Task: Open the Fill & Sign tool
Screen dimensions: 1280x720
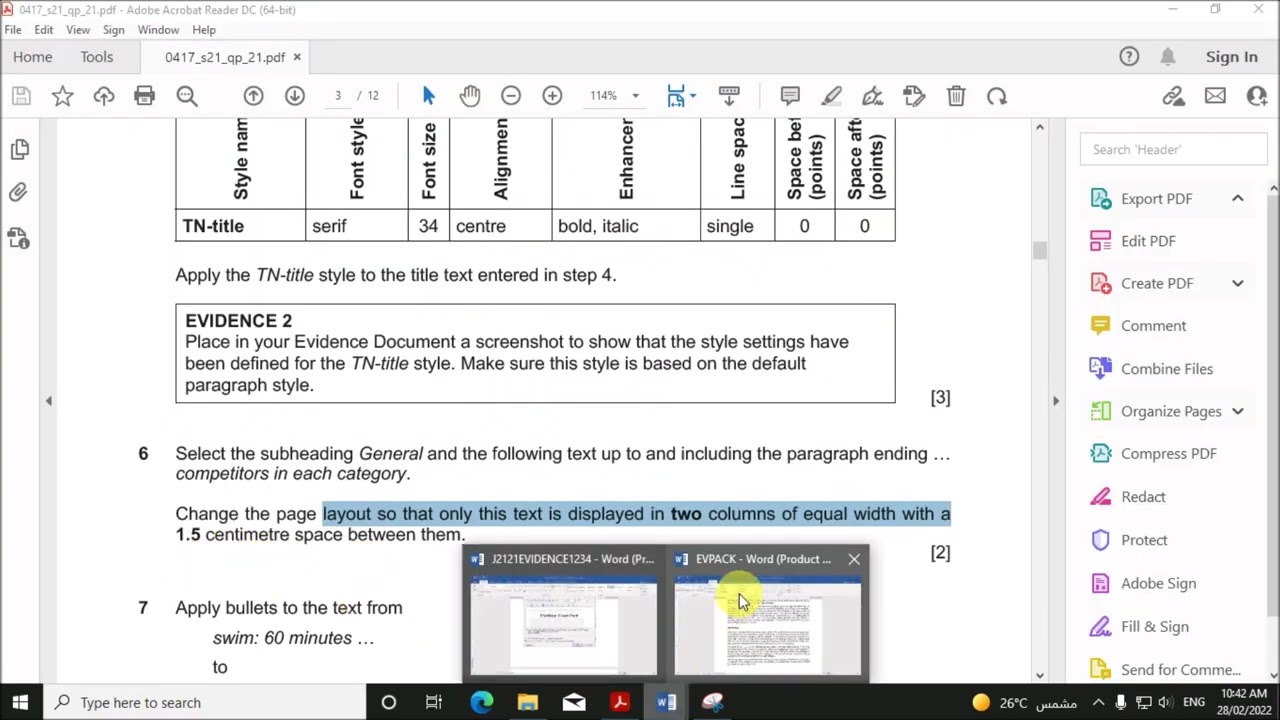Action: (x=1154, y=627)
